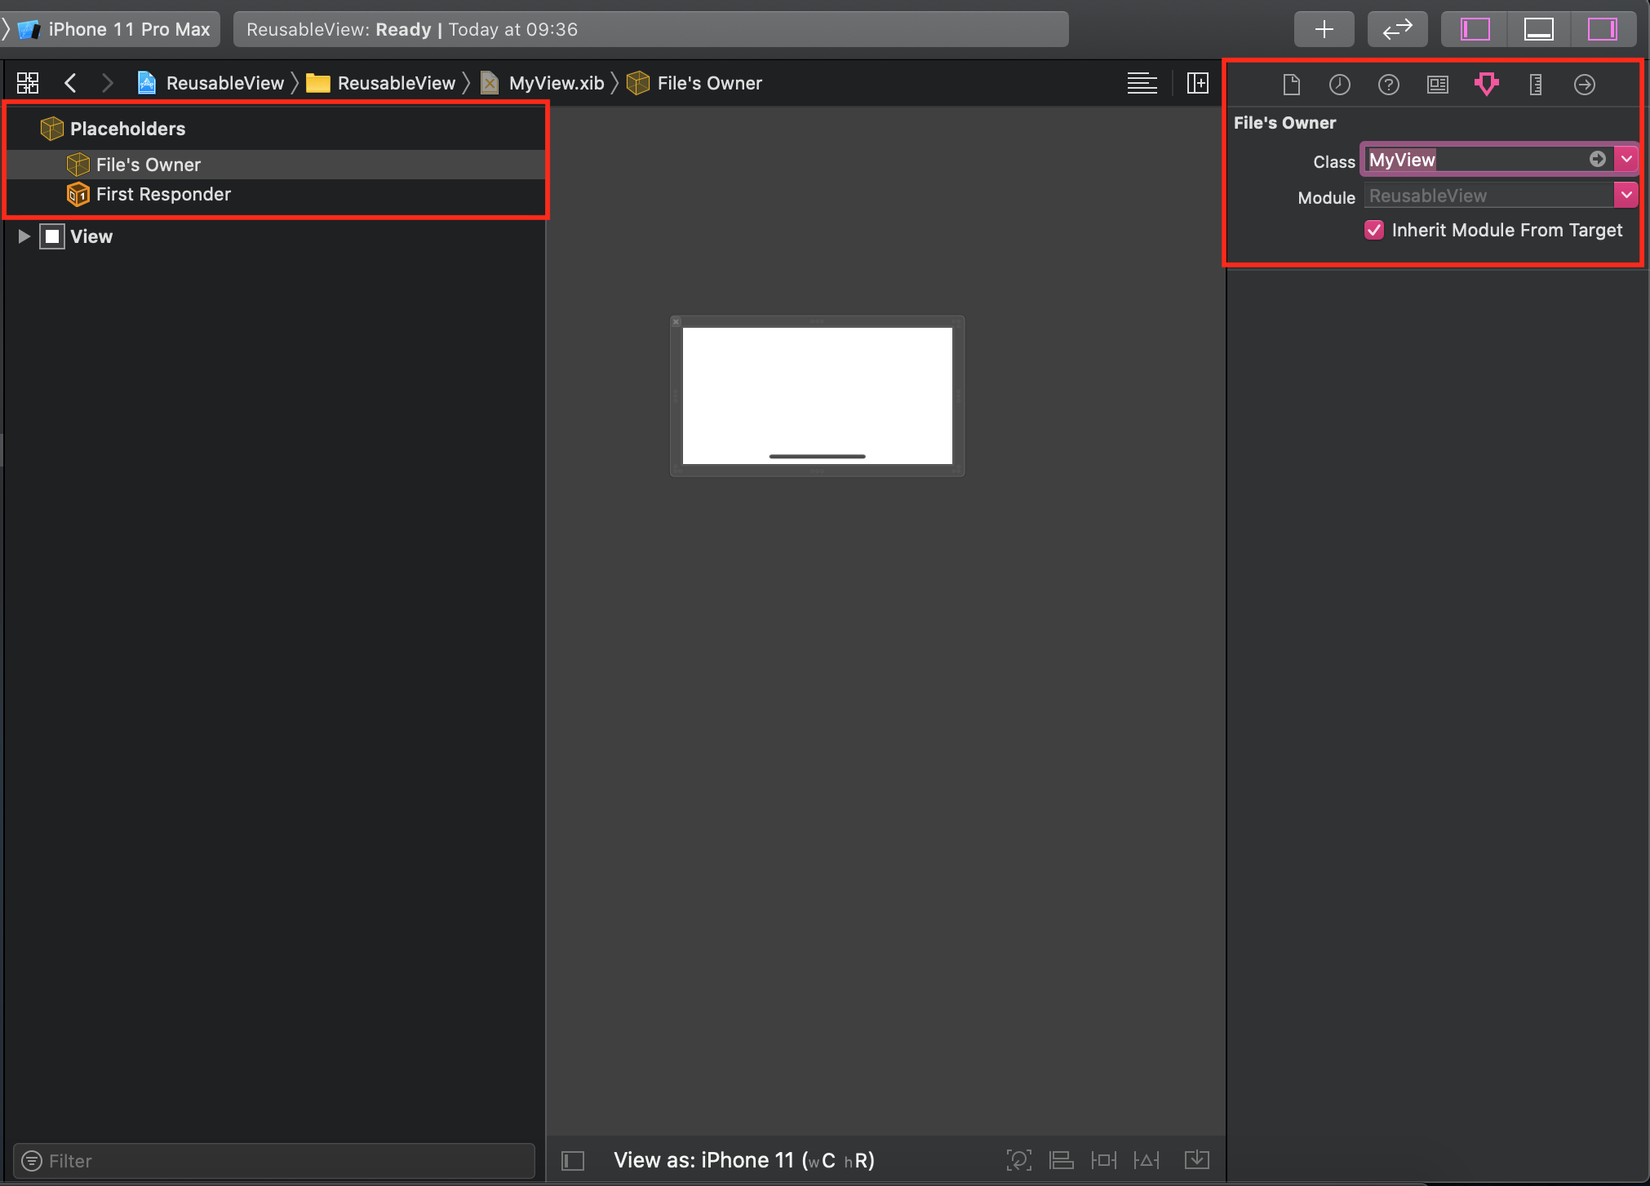Open the Module dropdown list
The width and height of the screenshot is (1650, 1186).
point(1627,195)
